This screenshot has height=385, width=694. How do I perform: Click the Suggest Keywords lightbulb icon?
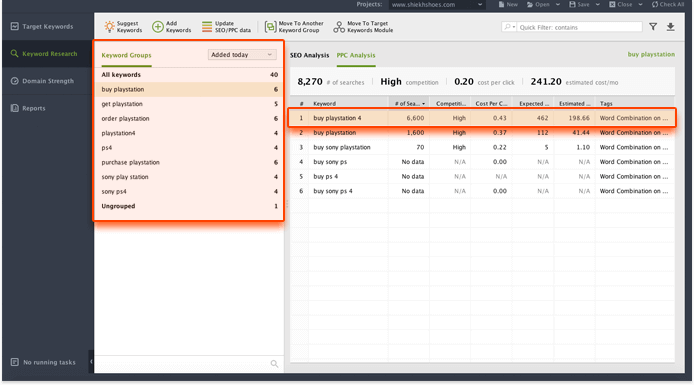pyautogui.click(x=109, y=27)
